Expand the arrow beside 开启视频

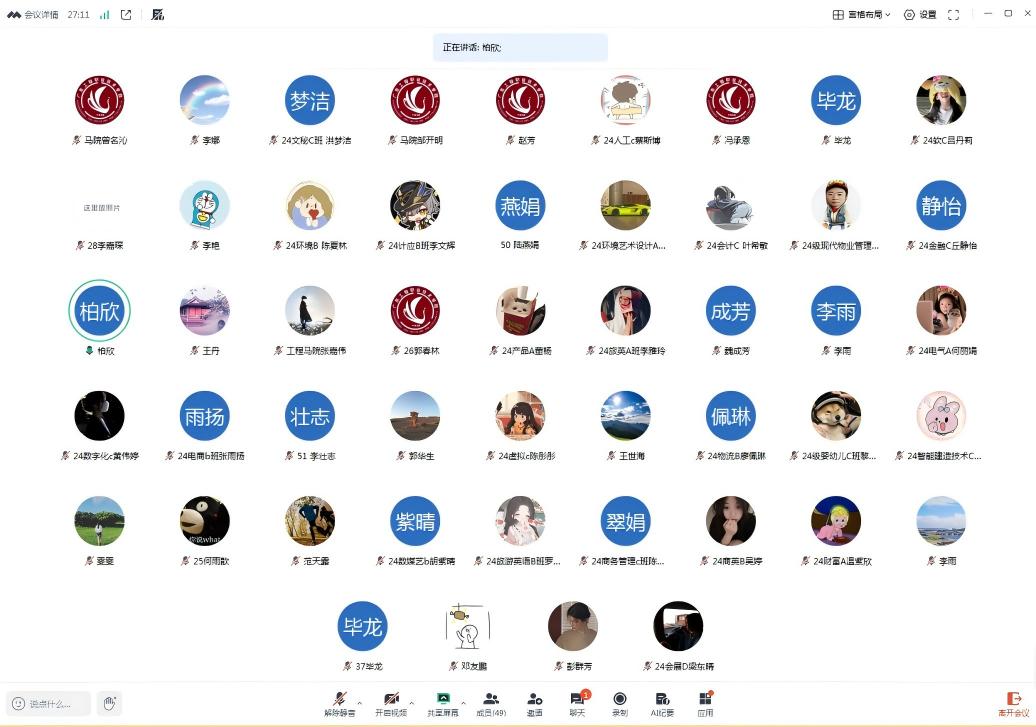point(412,703)
